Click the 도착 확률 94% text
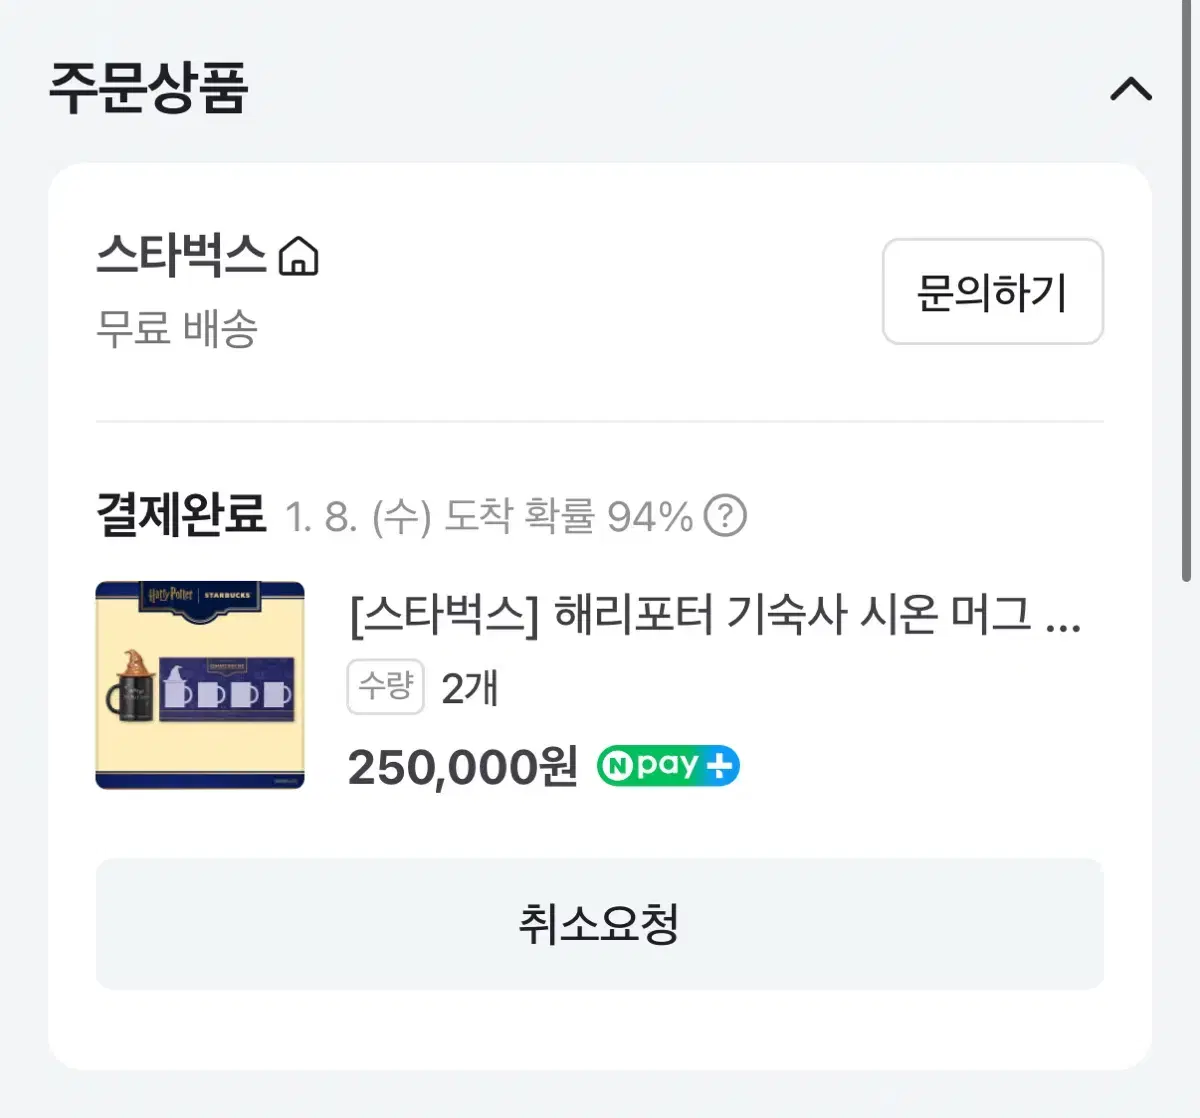The height and width of the screenshot is (1118, 1200). (x=569, y=517)
